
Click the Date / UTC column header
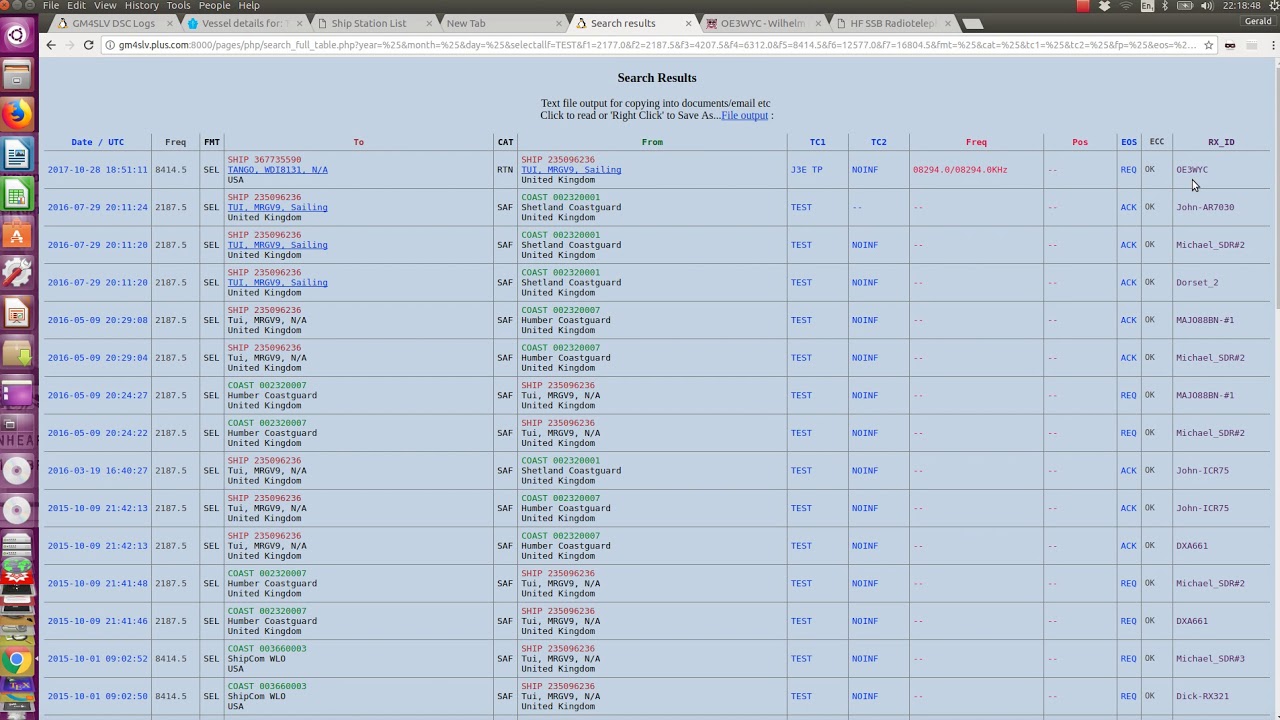[97, 142]
